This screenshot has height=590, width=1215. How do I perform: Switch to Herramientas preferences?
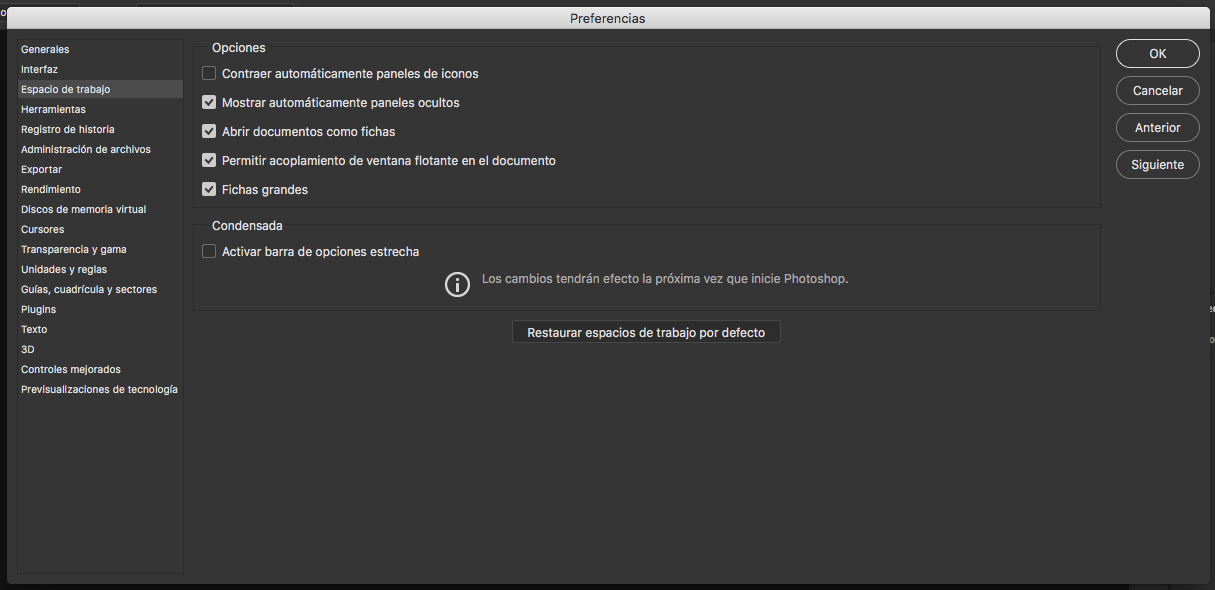pyautogui.click(x=53, y=109)
